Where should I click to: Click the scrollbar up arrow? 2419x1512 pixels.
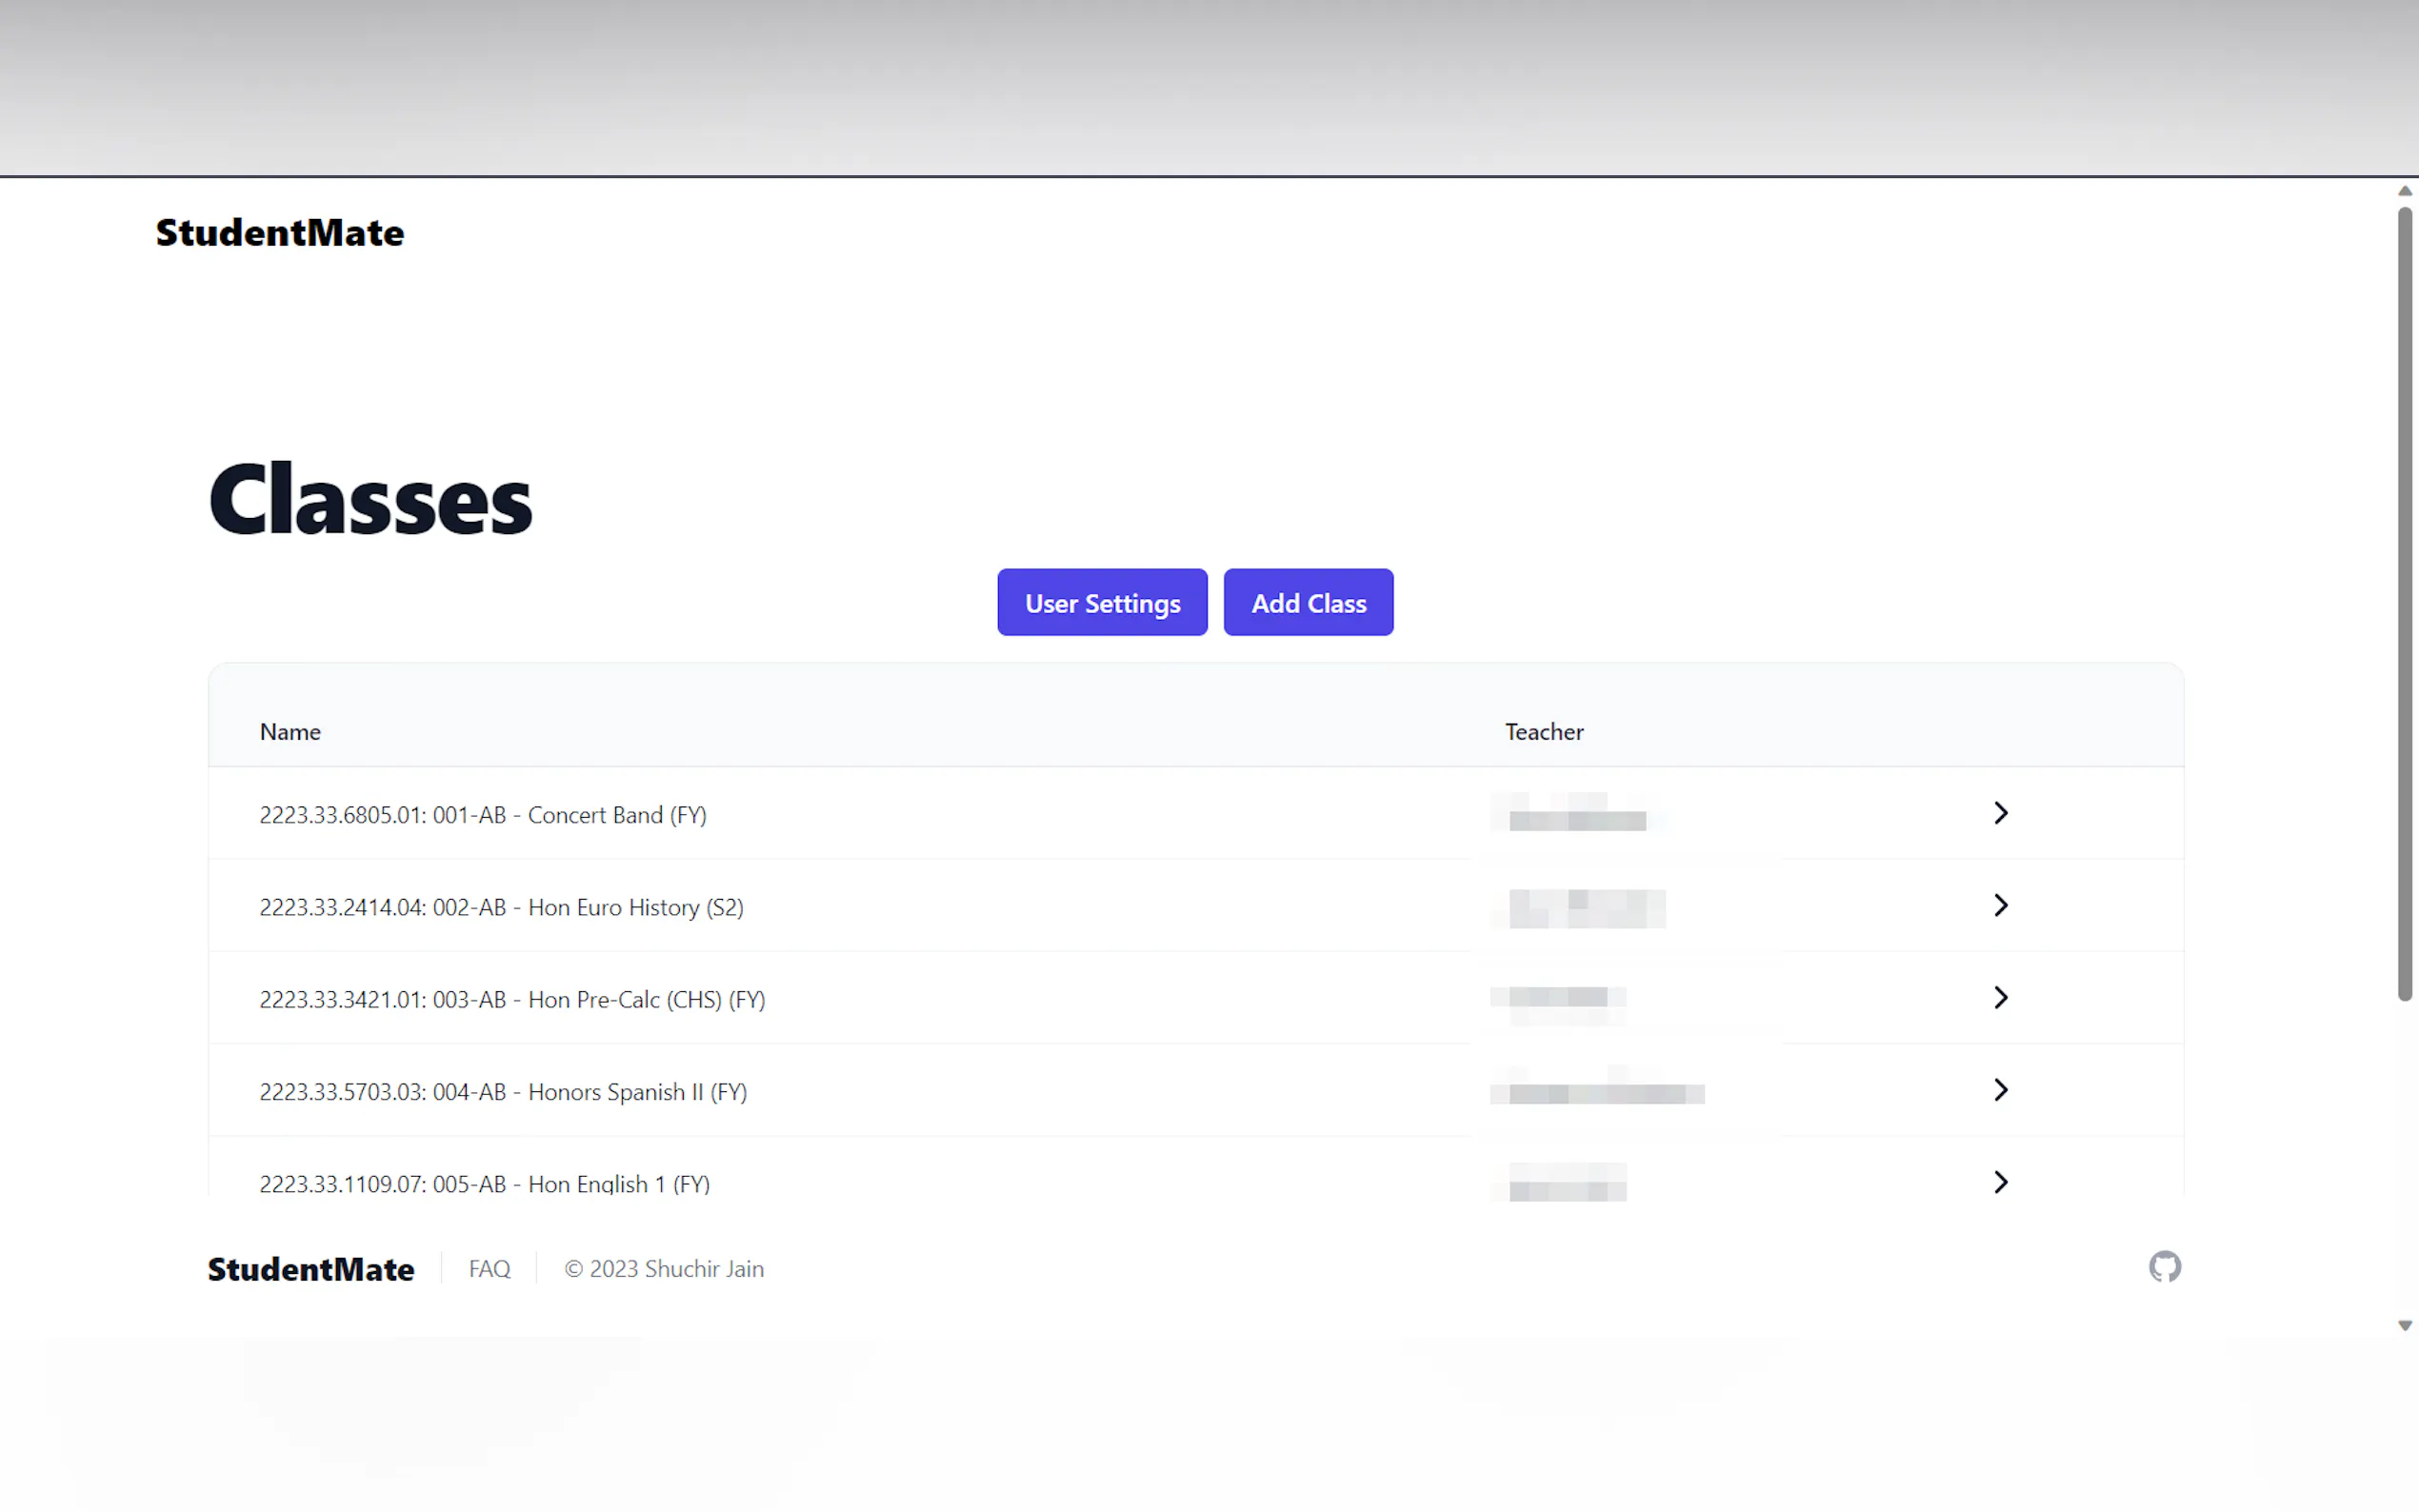pos(2405,191)
